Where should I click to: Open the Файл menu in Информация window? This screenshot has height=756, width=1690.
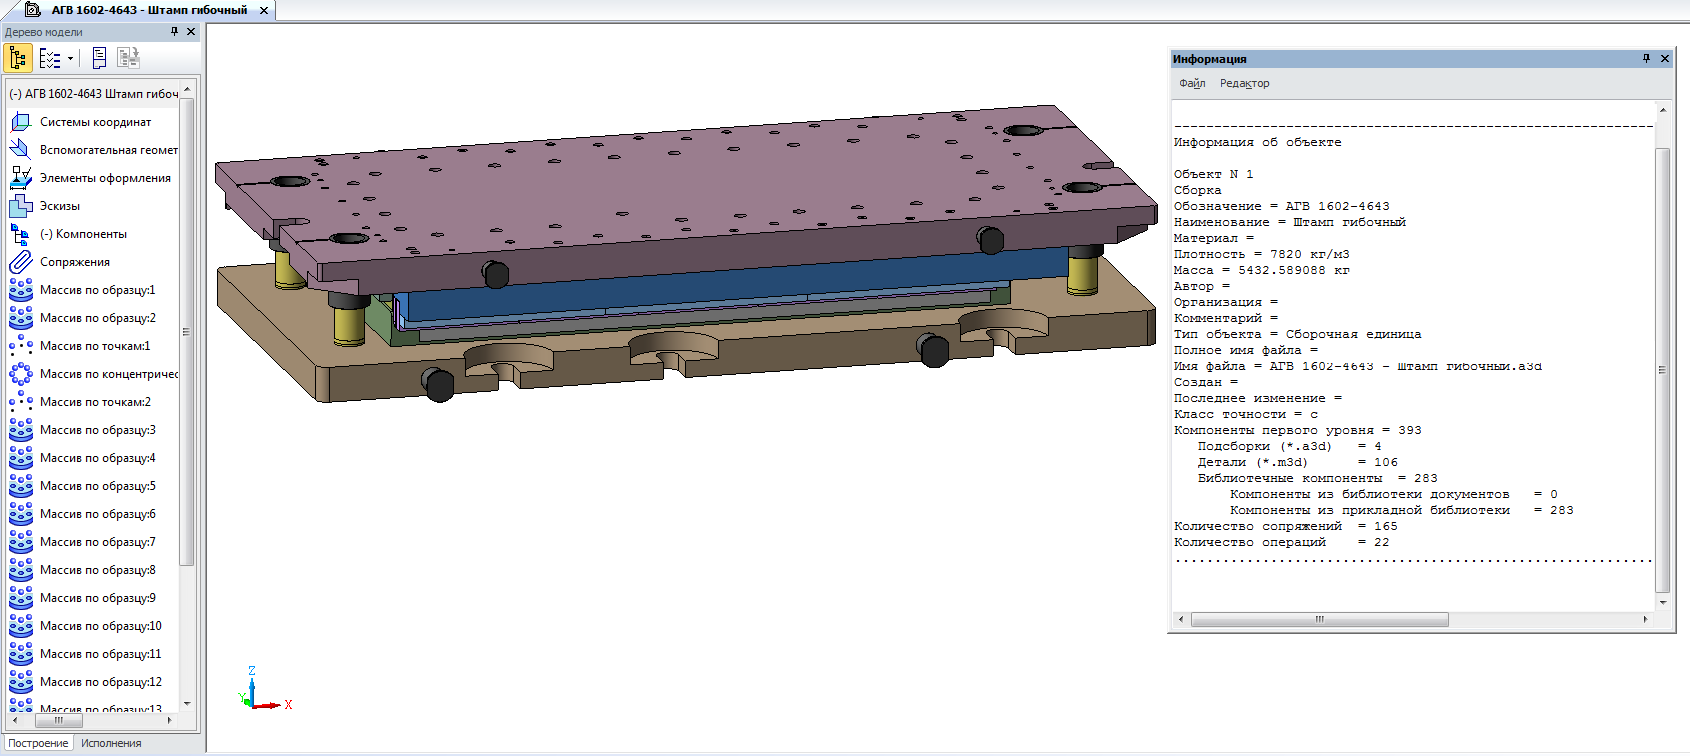coord(1192,83)
